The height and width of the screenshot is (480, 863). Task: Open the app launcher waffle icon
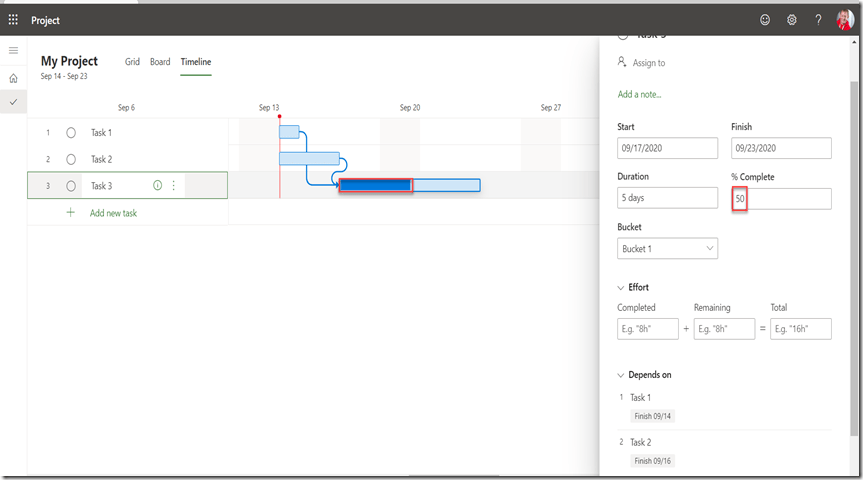(13, 20)
